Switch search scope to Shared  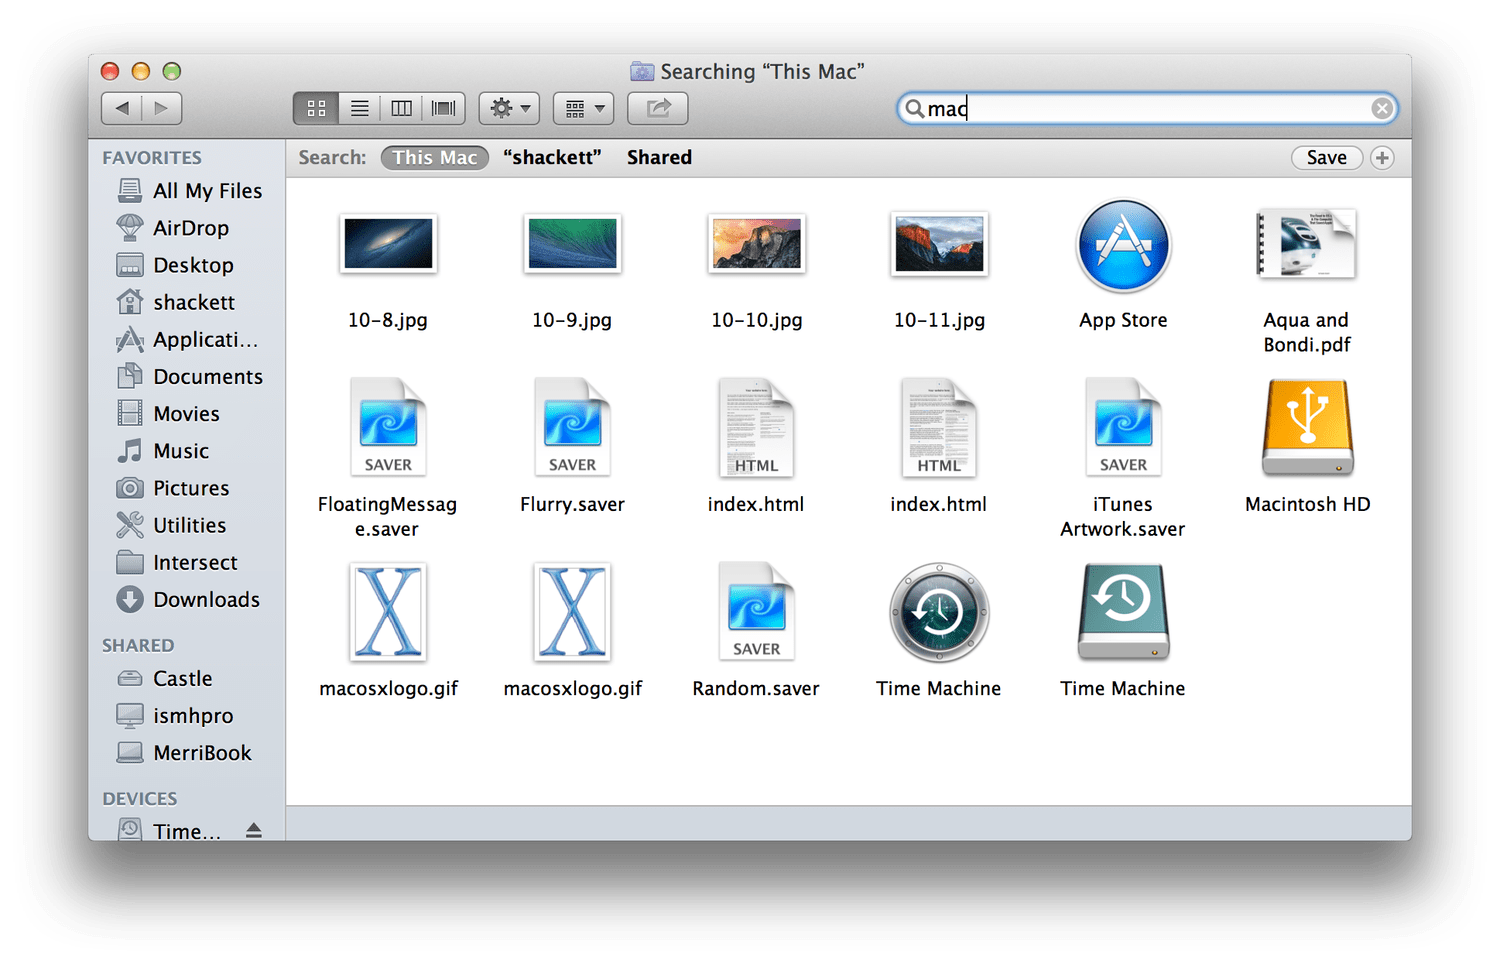point(659,158)
